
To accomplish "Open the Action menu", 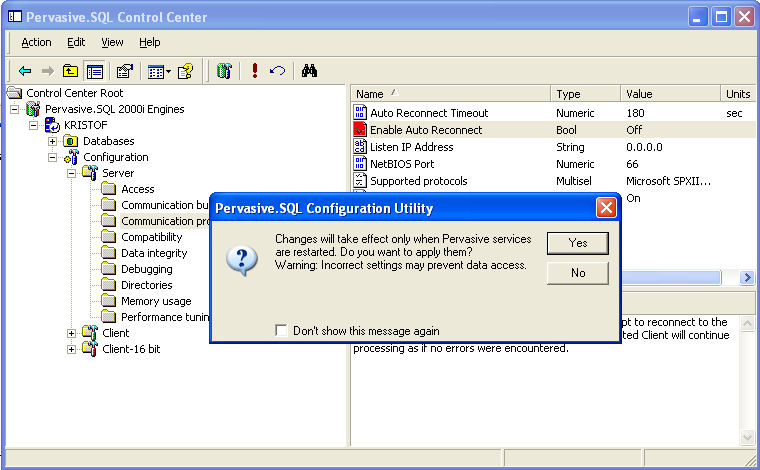I will [x=36, y=42].
